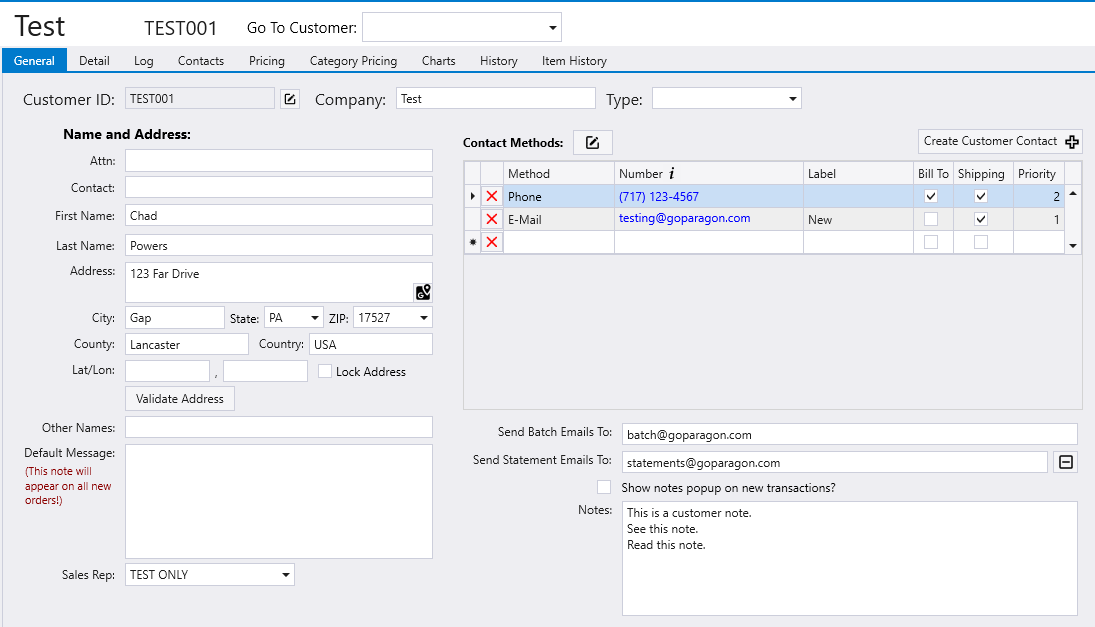
Task: Click the Customer ID field TEST001
Action: (x=200, y=98)
